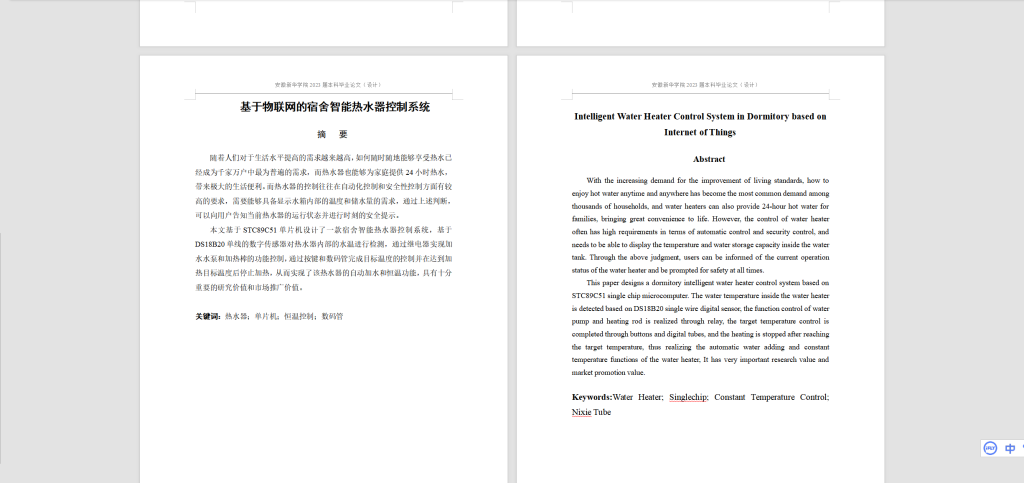The width and height of the screenshot is (1024, 483).
Task: Click the line 'market promotion value.'
Action: (609, 373)
